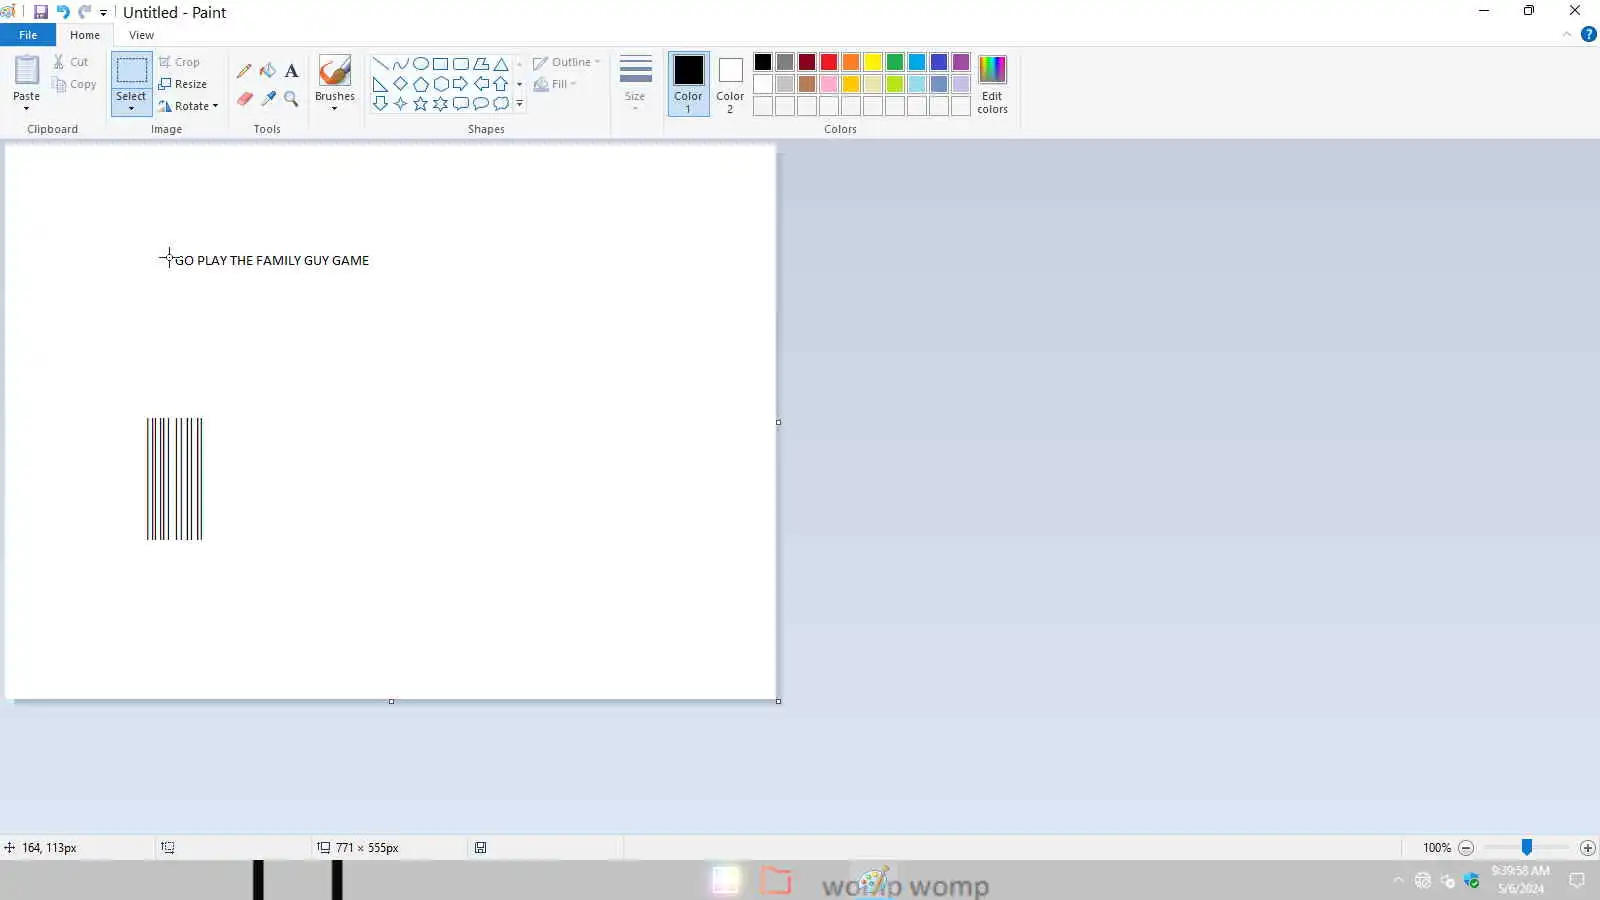Select the Hexagon shape

[x=440, y=84]
